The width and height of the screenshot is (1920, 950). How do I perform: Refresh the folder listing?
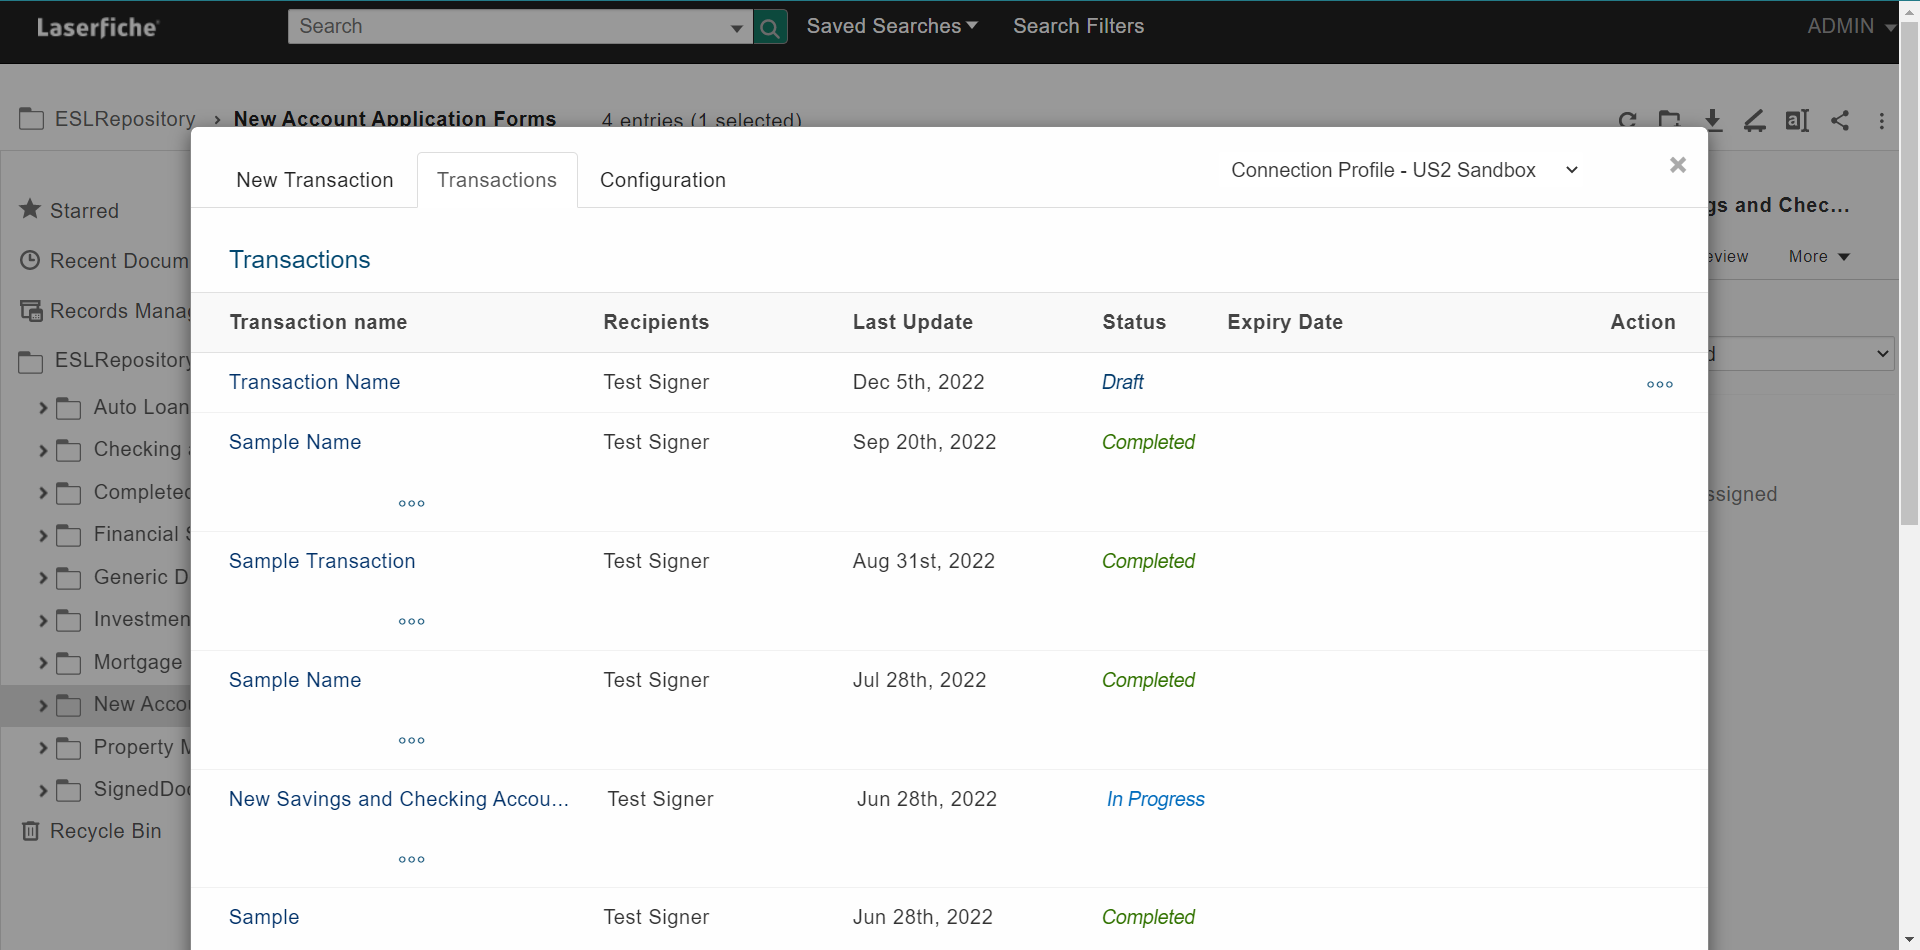point(1627,120)
